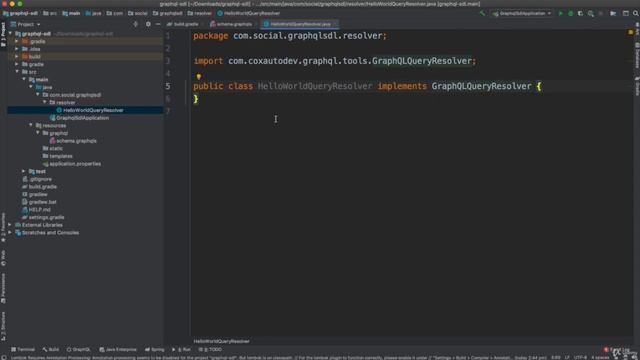Image resolution: width=640 pixels, height=360 pixels.
Task: Open the Build tool window
Action: (x=51, y=349)
